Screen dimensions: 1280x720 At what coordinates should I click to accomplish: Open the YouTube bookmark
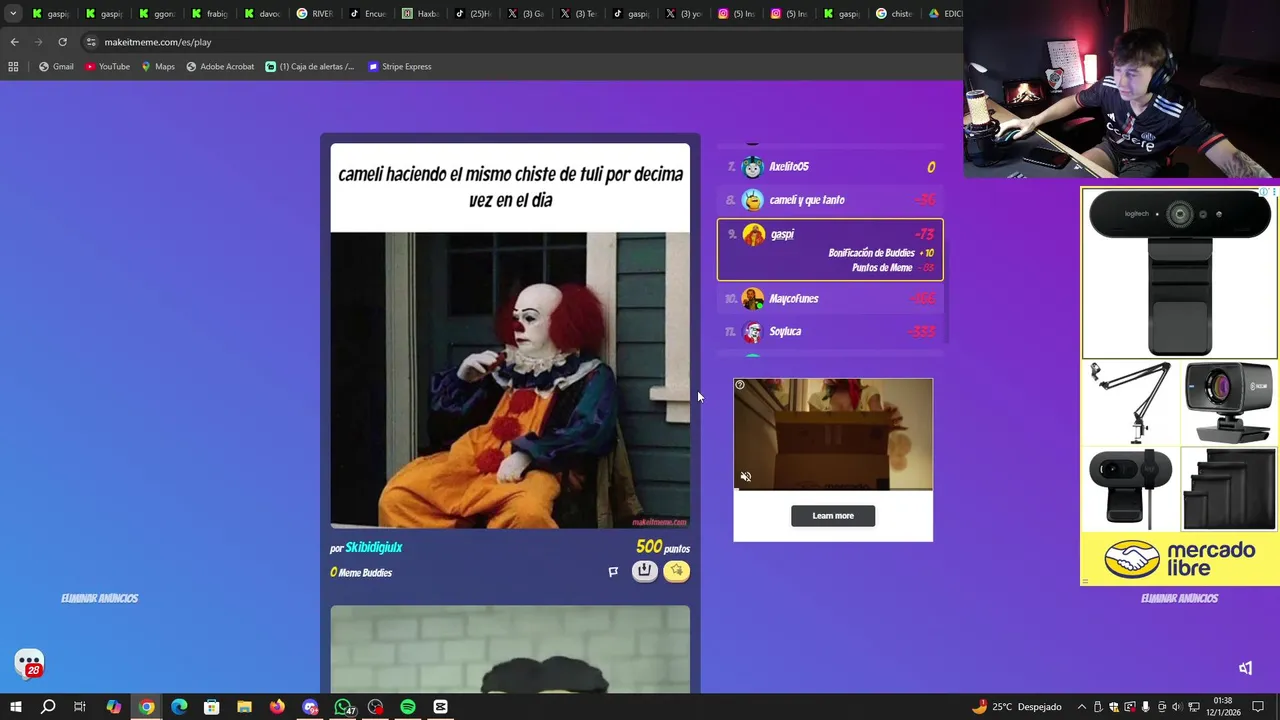[108, 67]
